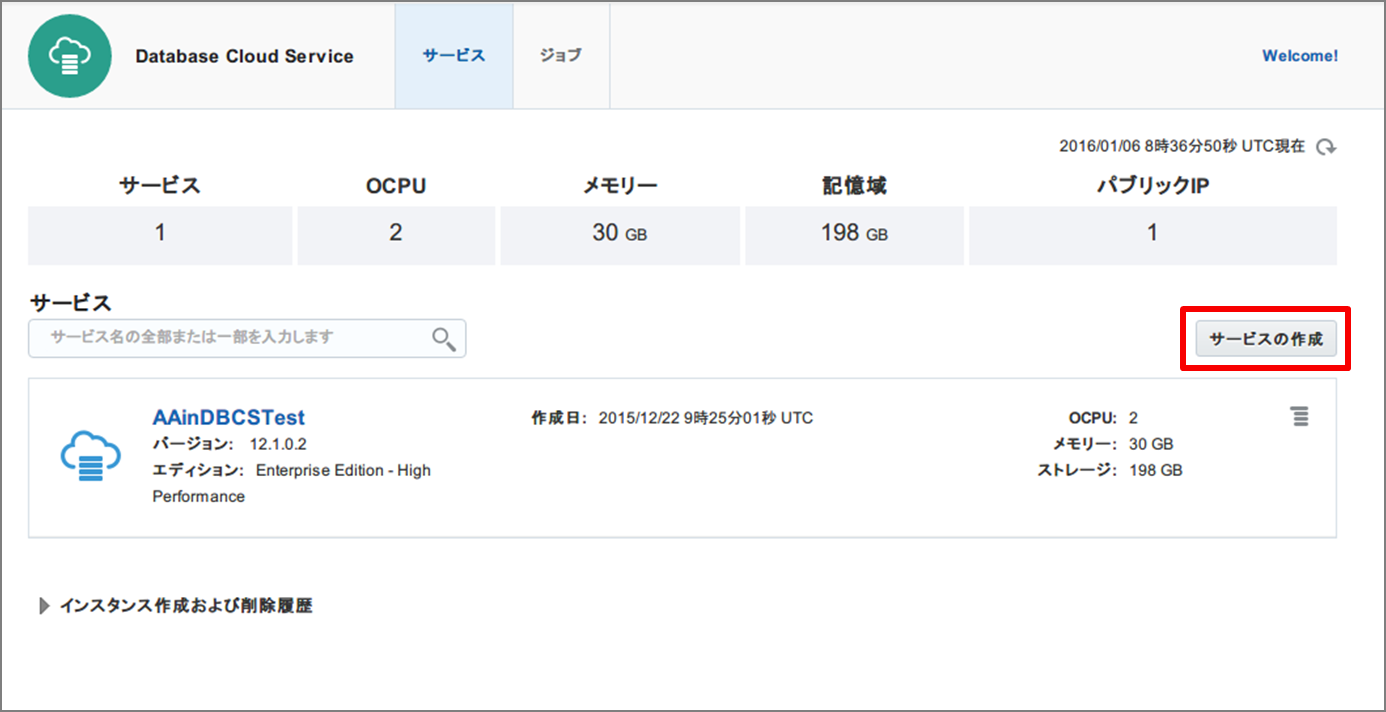The image size is (1386, 712).
Task: Switch to the サービス tab
Action: click(454, 56)
